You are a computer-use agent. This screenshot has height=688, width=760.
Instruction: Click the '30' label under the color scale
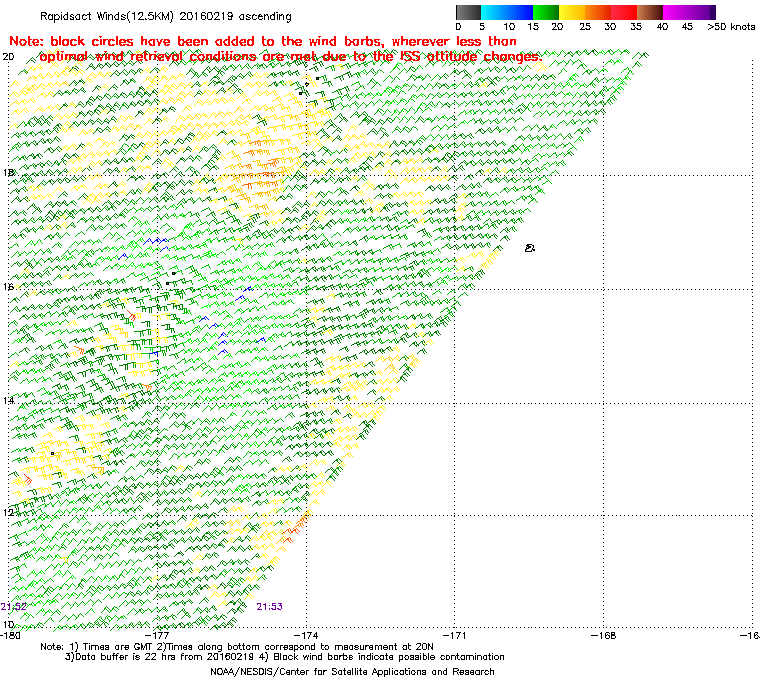click(x=610, y=27)
